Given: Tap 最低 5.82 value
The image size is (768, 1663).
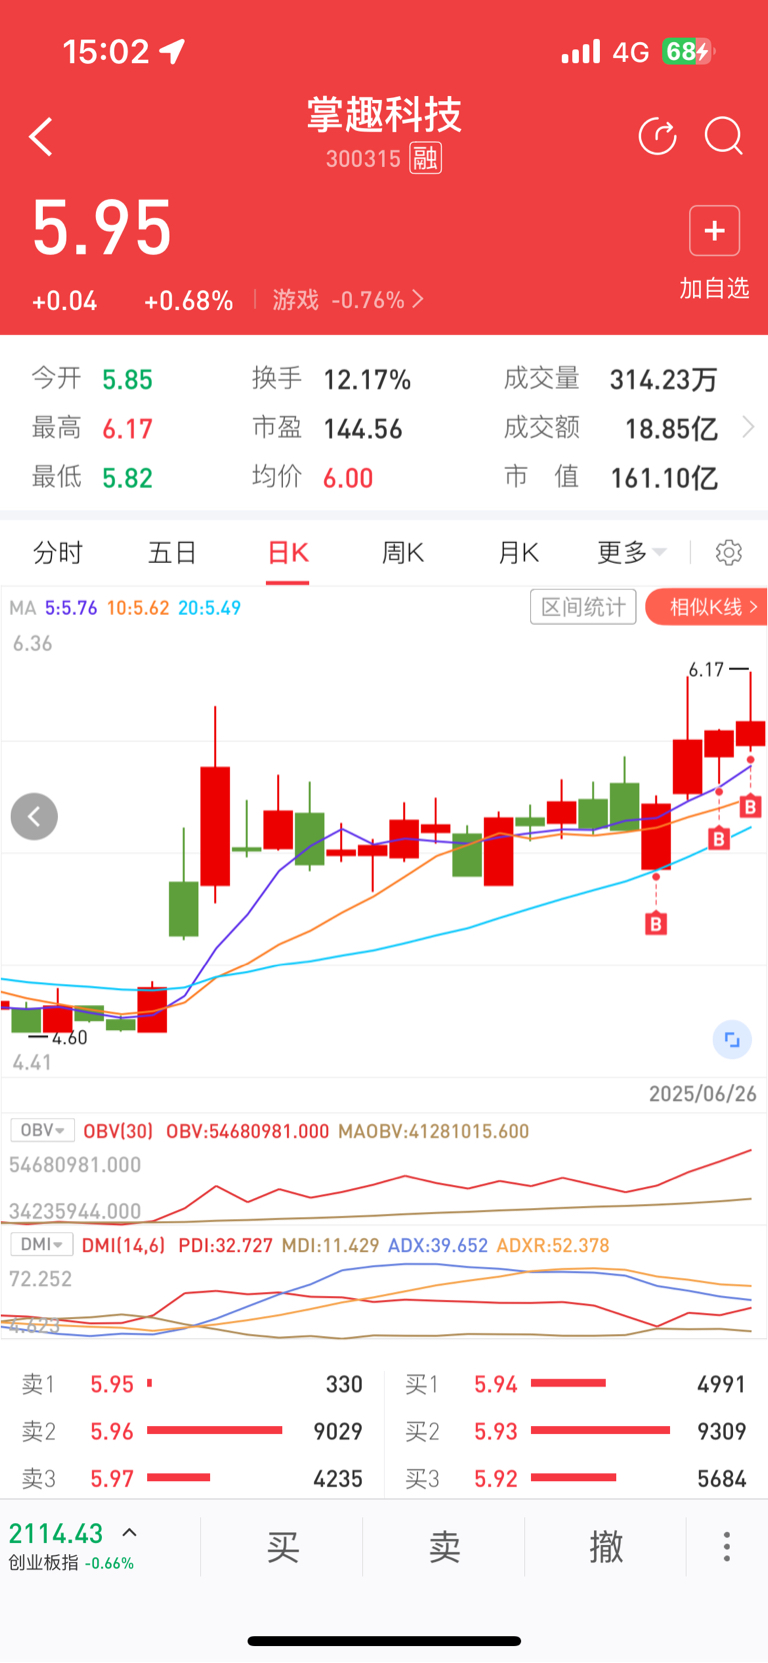Looking at the screenshot, I should pos(128,478).
